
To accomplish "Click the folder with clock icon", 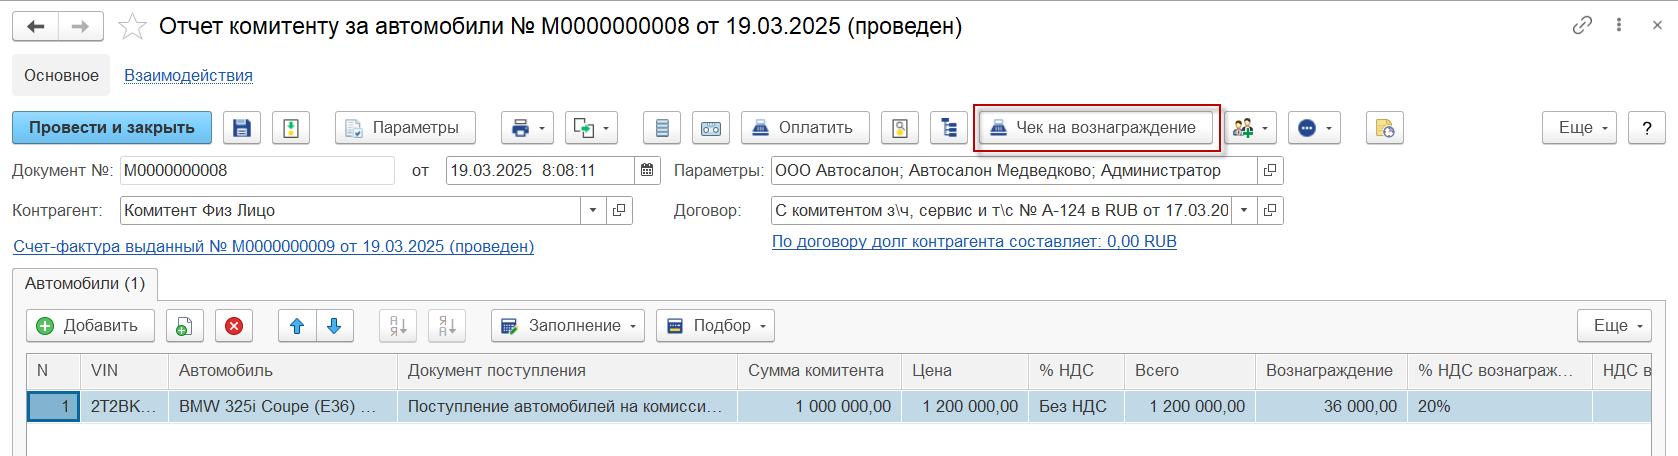I will 1385,128.
